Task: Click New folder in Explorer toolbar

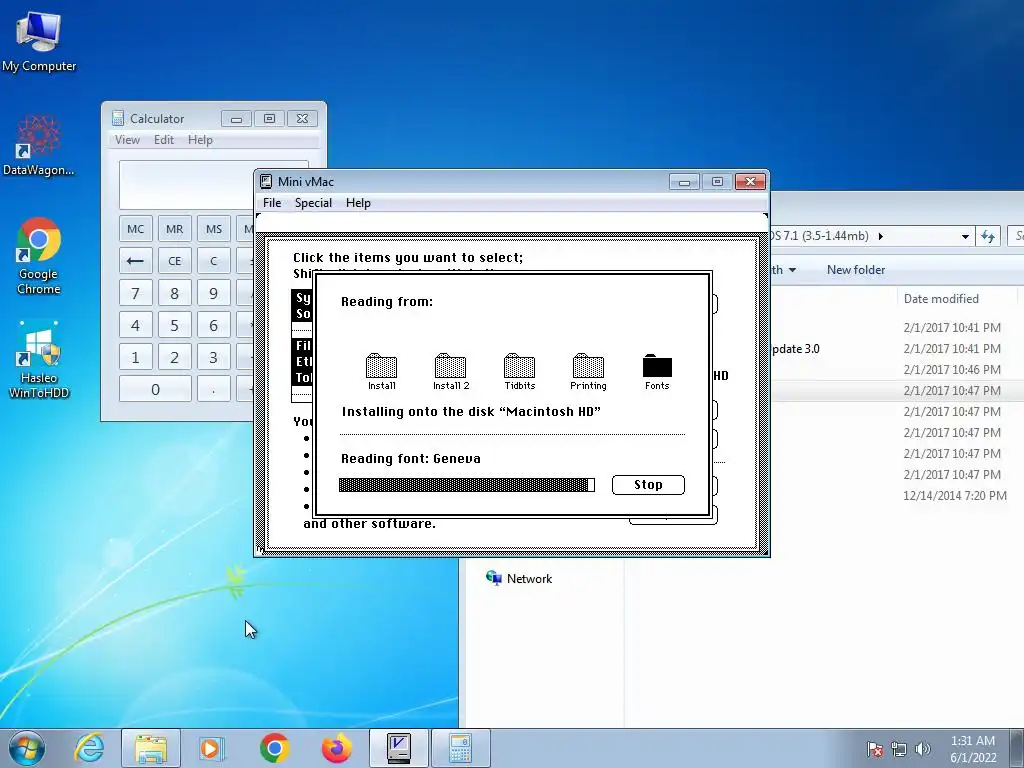Action: click(x=856, y=270)
